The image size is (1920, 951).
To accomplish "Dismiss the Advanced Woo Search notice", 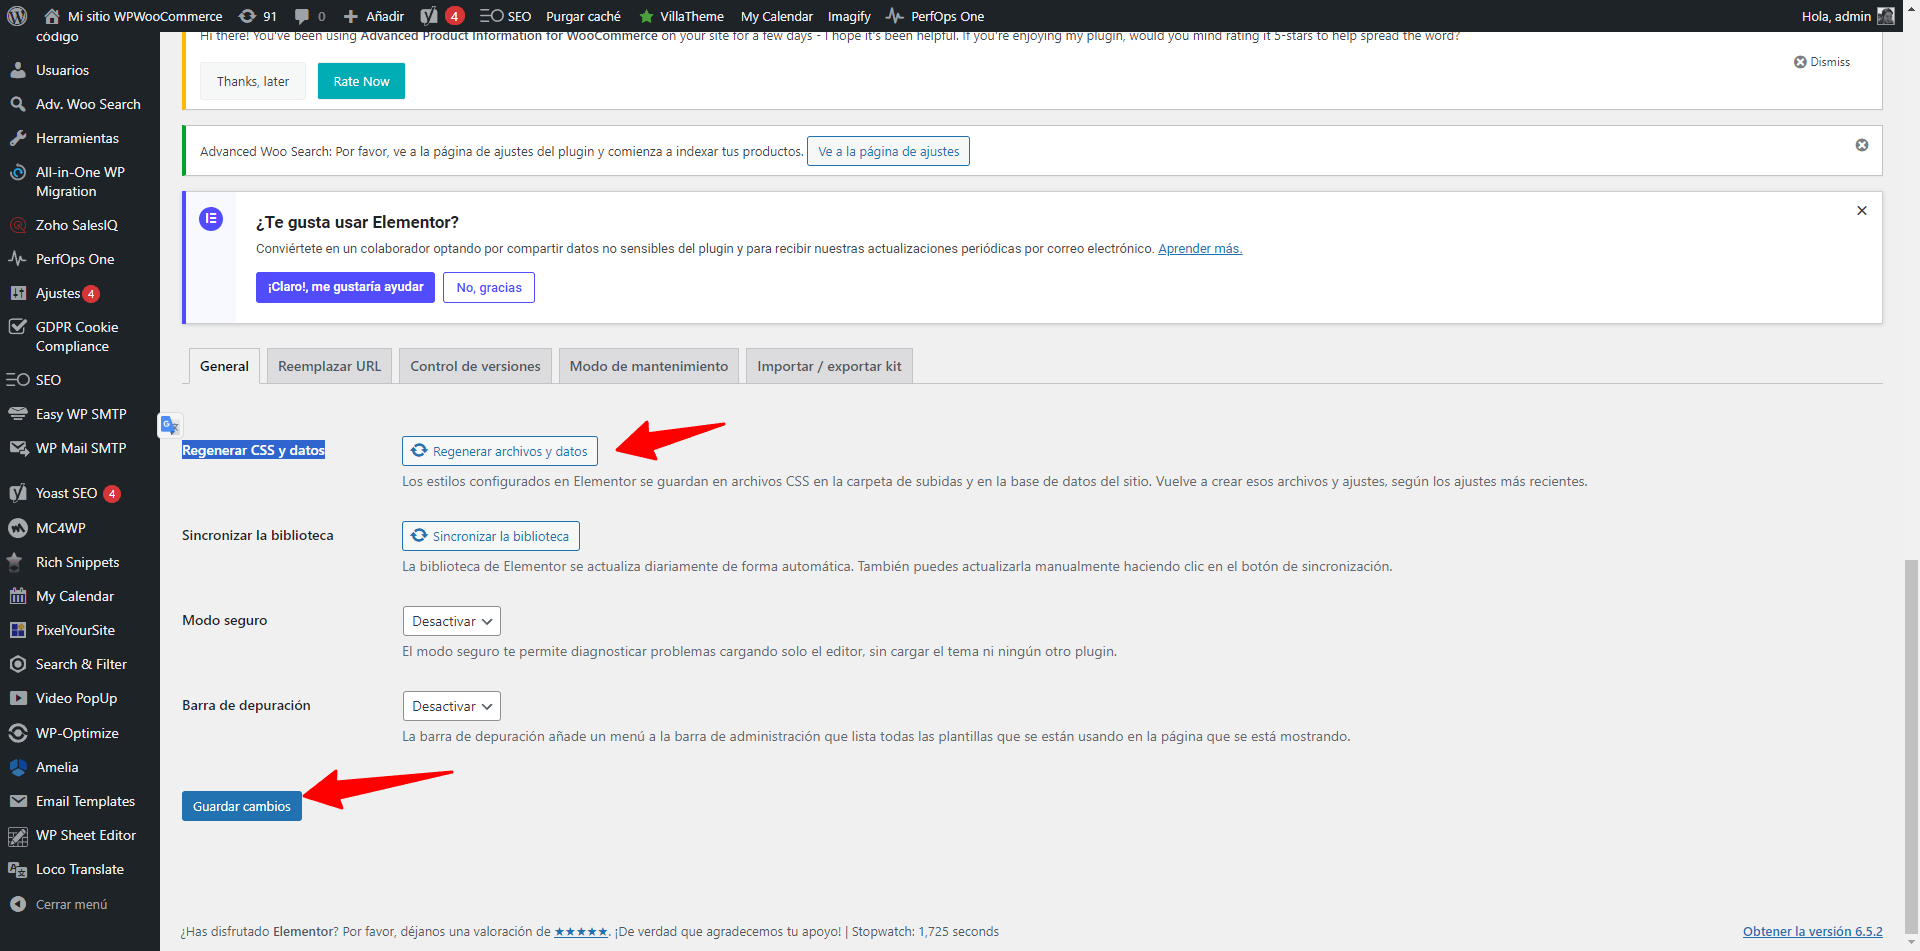I will (x=1862, y=145).
